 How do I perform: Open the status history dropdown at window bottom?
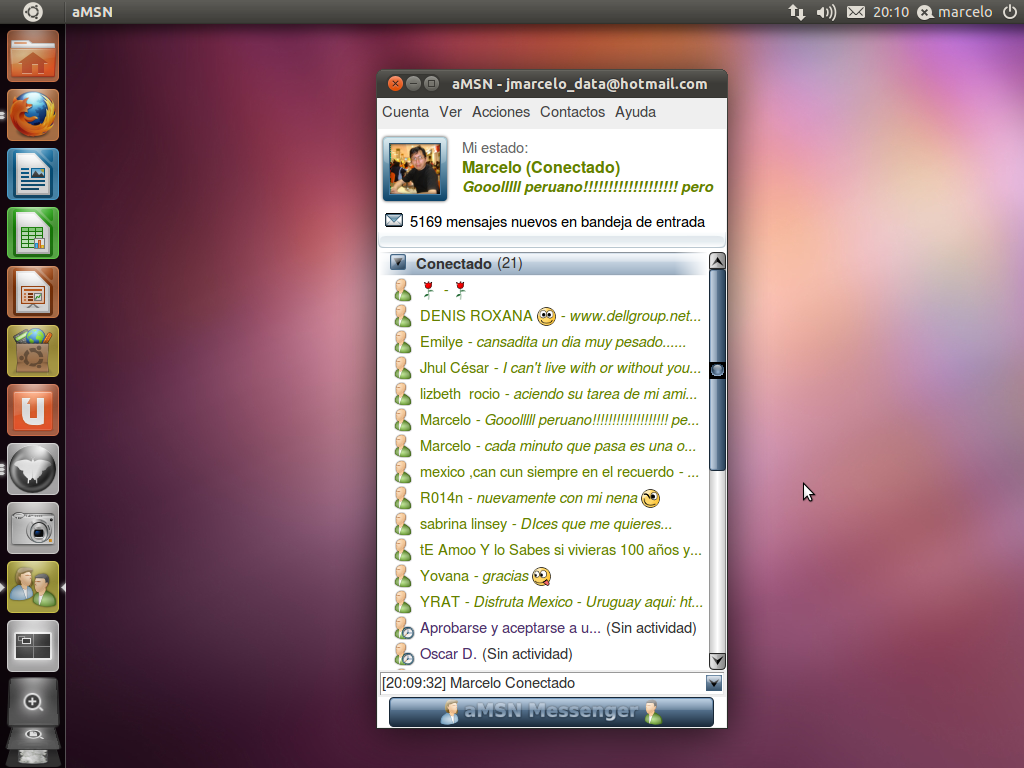(713, 683)
